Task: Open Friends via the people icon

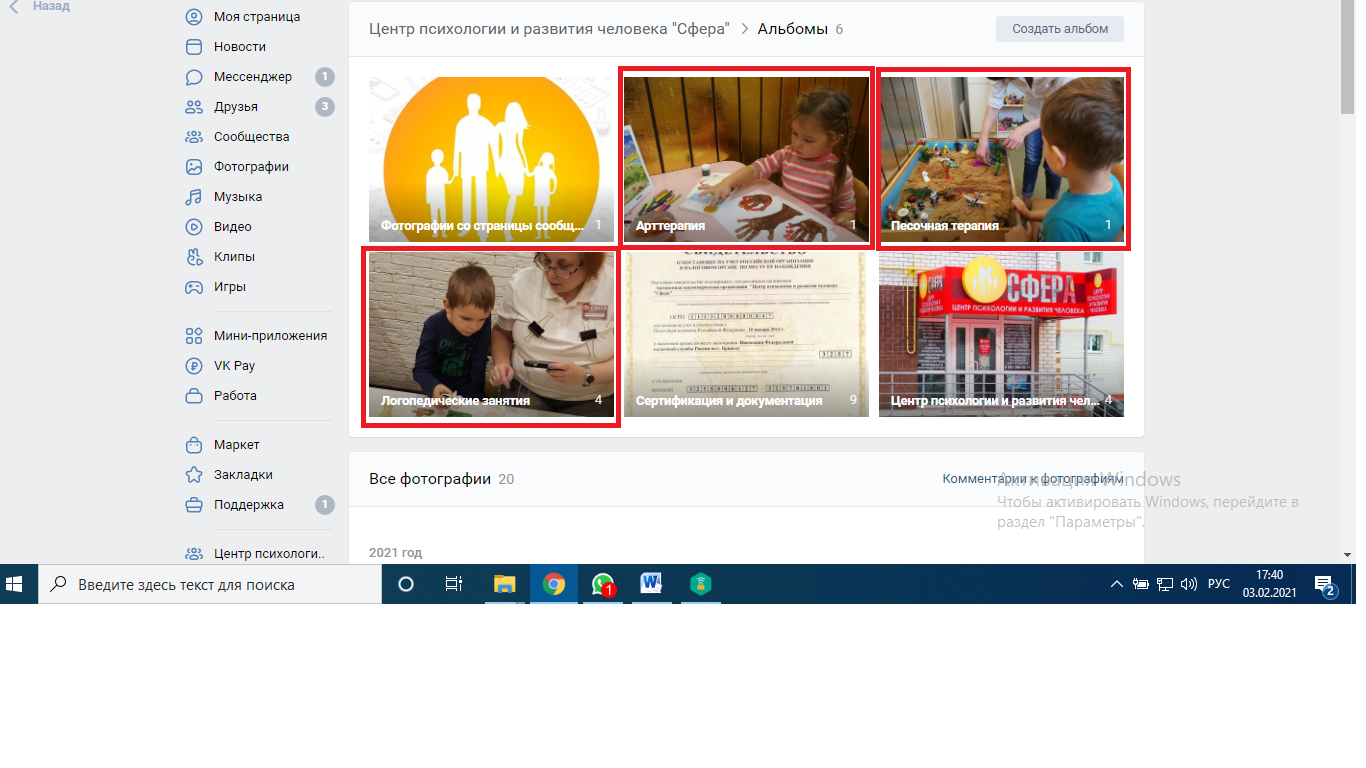Action: 194,107
